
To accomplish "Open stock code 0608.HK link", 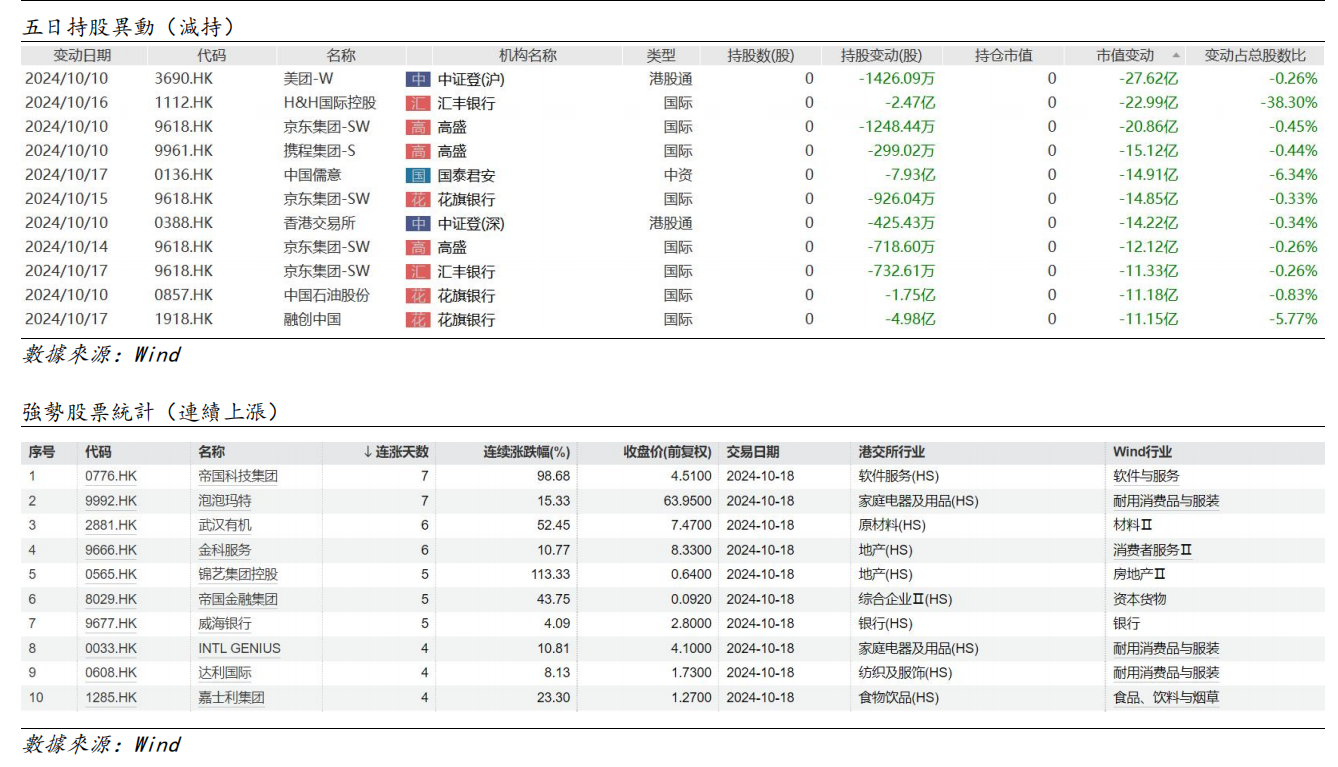I will click(x=111, y=673).
